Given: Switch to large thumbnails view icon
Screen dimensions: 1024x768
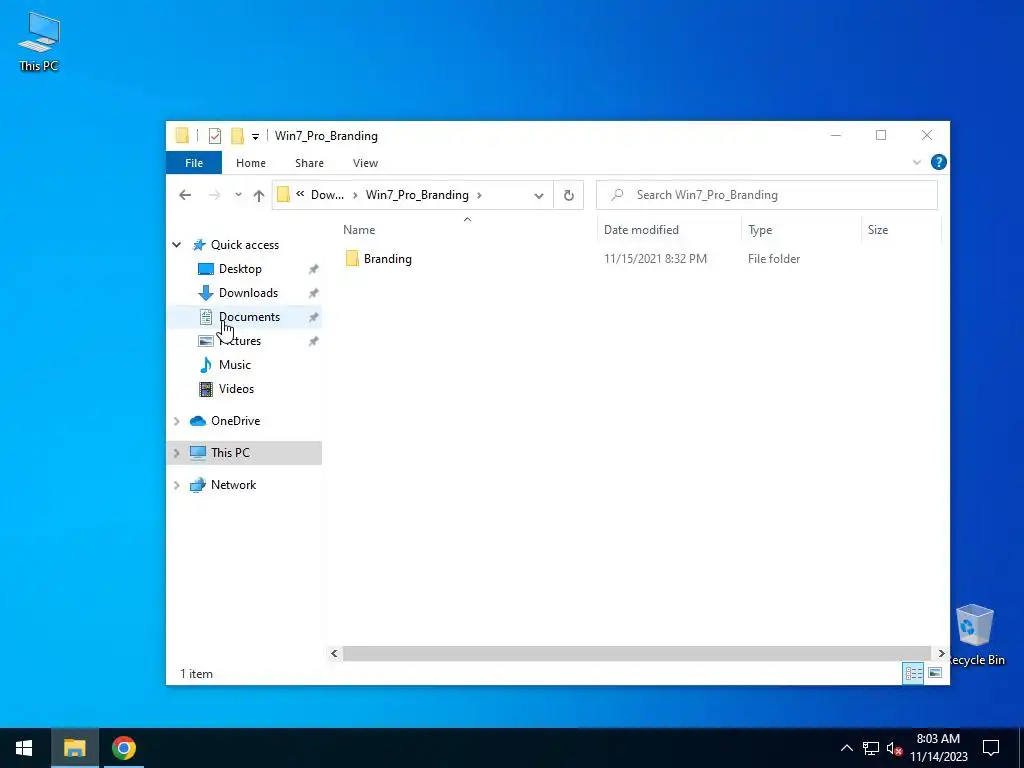Looking at the screenshot, I should point(935,673).
